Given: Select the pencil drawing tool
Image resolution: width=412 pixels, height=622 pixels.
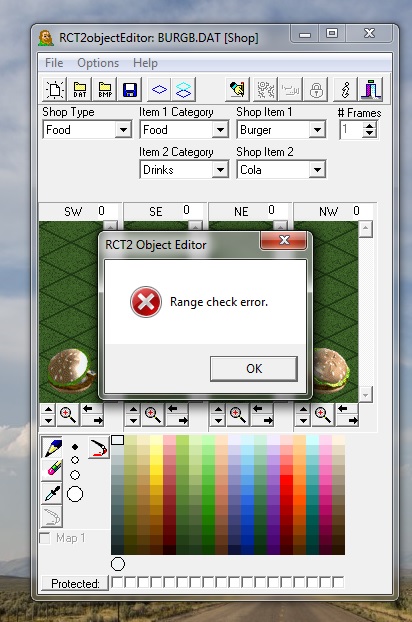Looking at the screenshot, I should point(52,447).
